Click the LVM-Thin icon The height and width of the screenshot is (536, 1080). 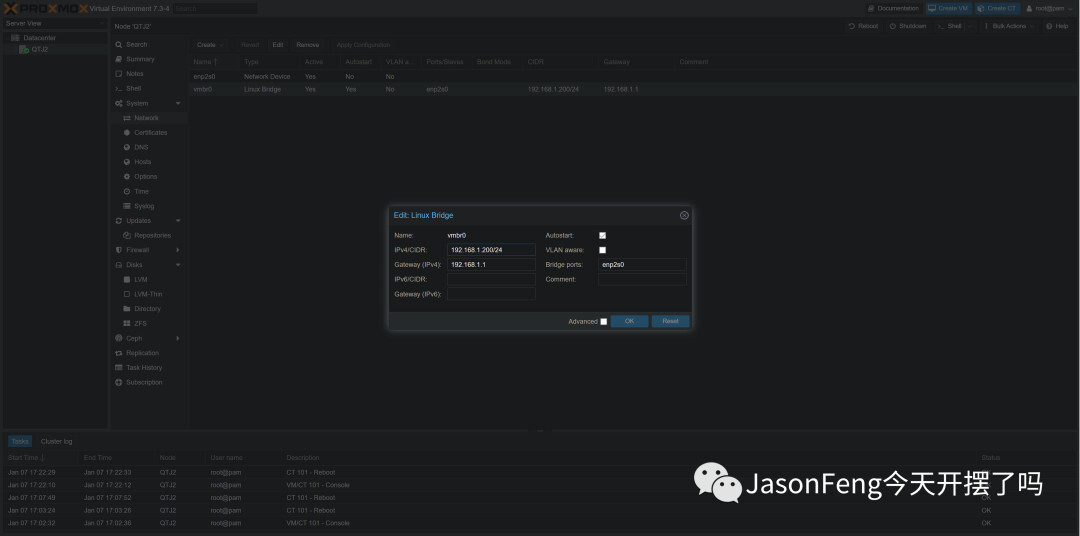pyautogui.click(x=127, y=294)
